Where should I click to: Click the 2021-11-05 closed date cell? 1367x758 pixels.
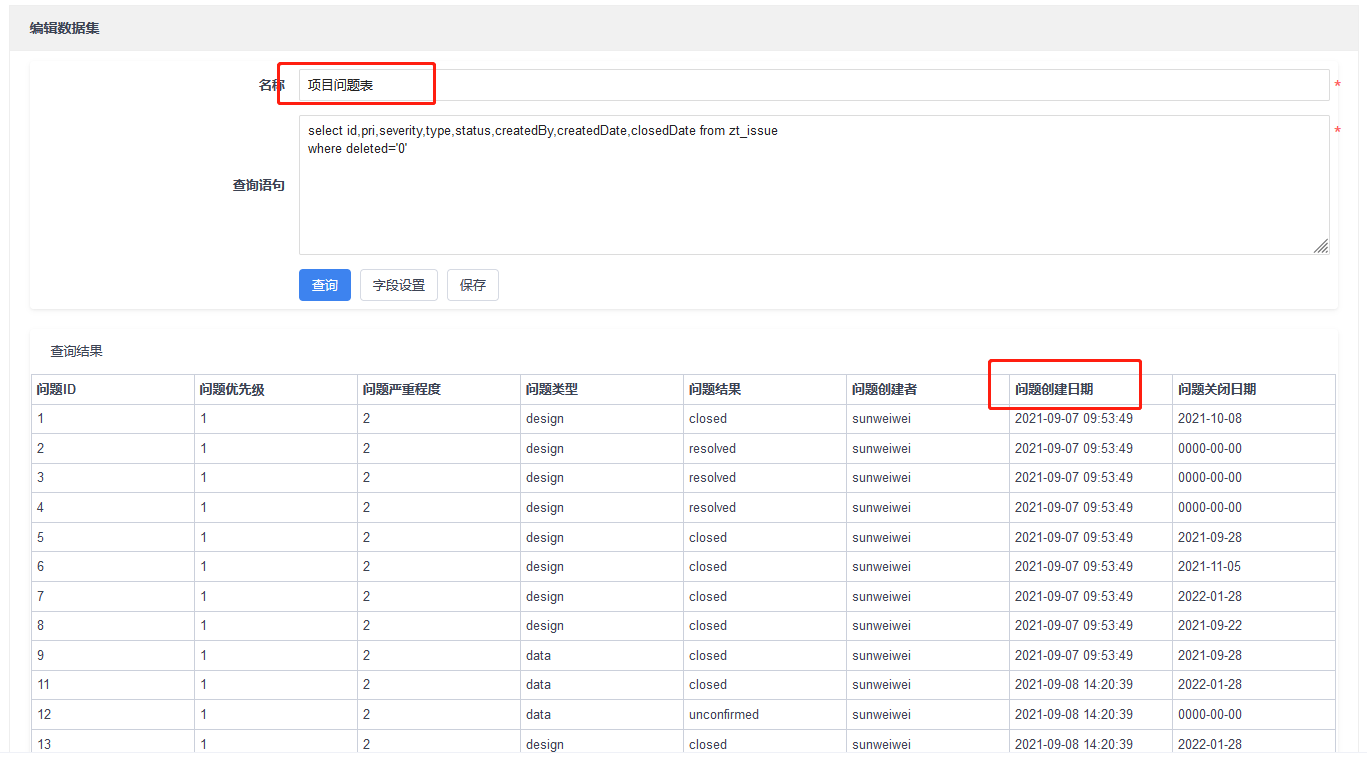pyautogui.click(x=1210, y=567)
